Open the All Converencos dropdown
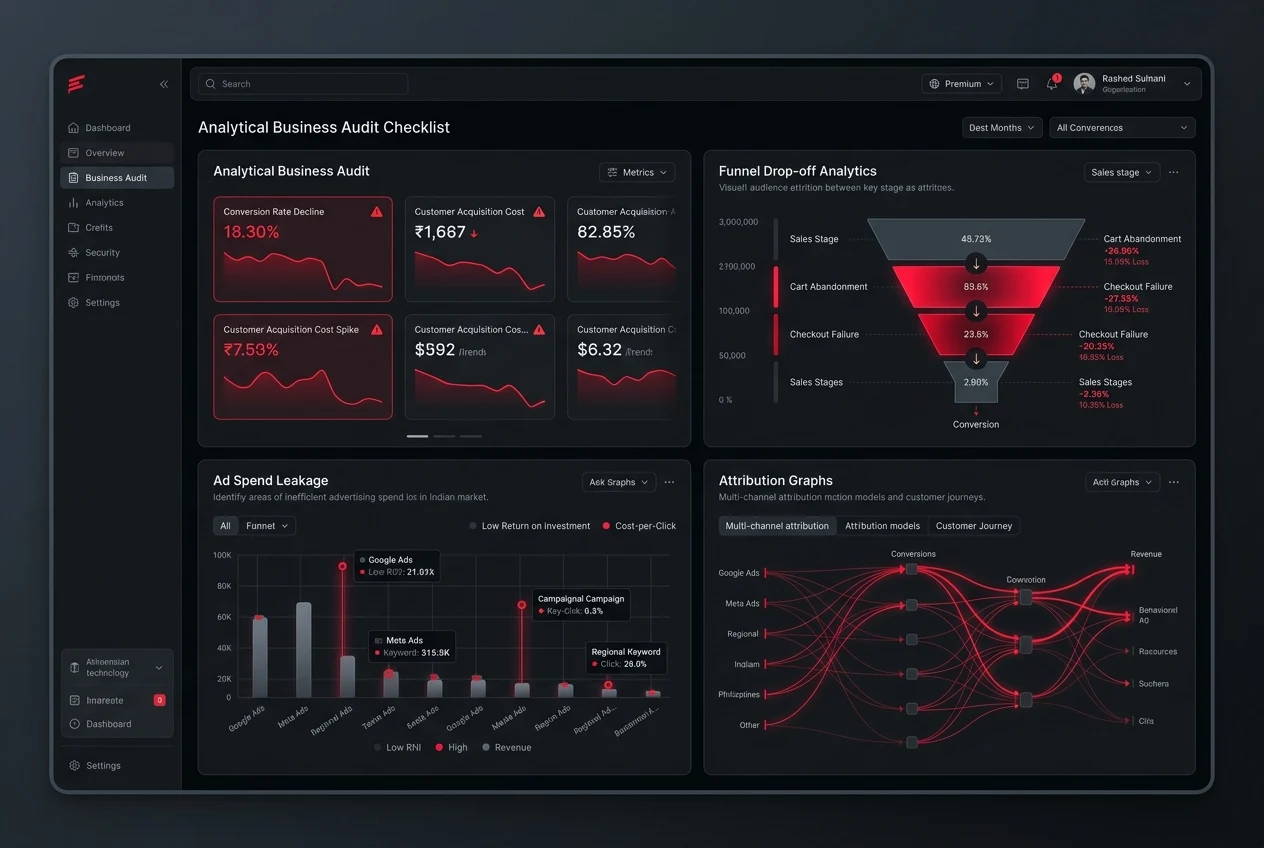Image resolution: width=1264 pixels, height=848 pixels. click(x=1122, y=128)
